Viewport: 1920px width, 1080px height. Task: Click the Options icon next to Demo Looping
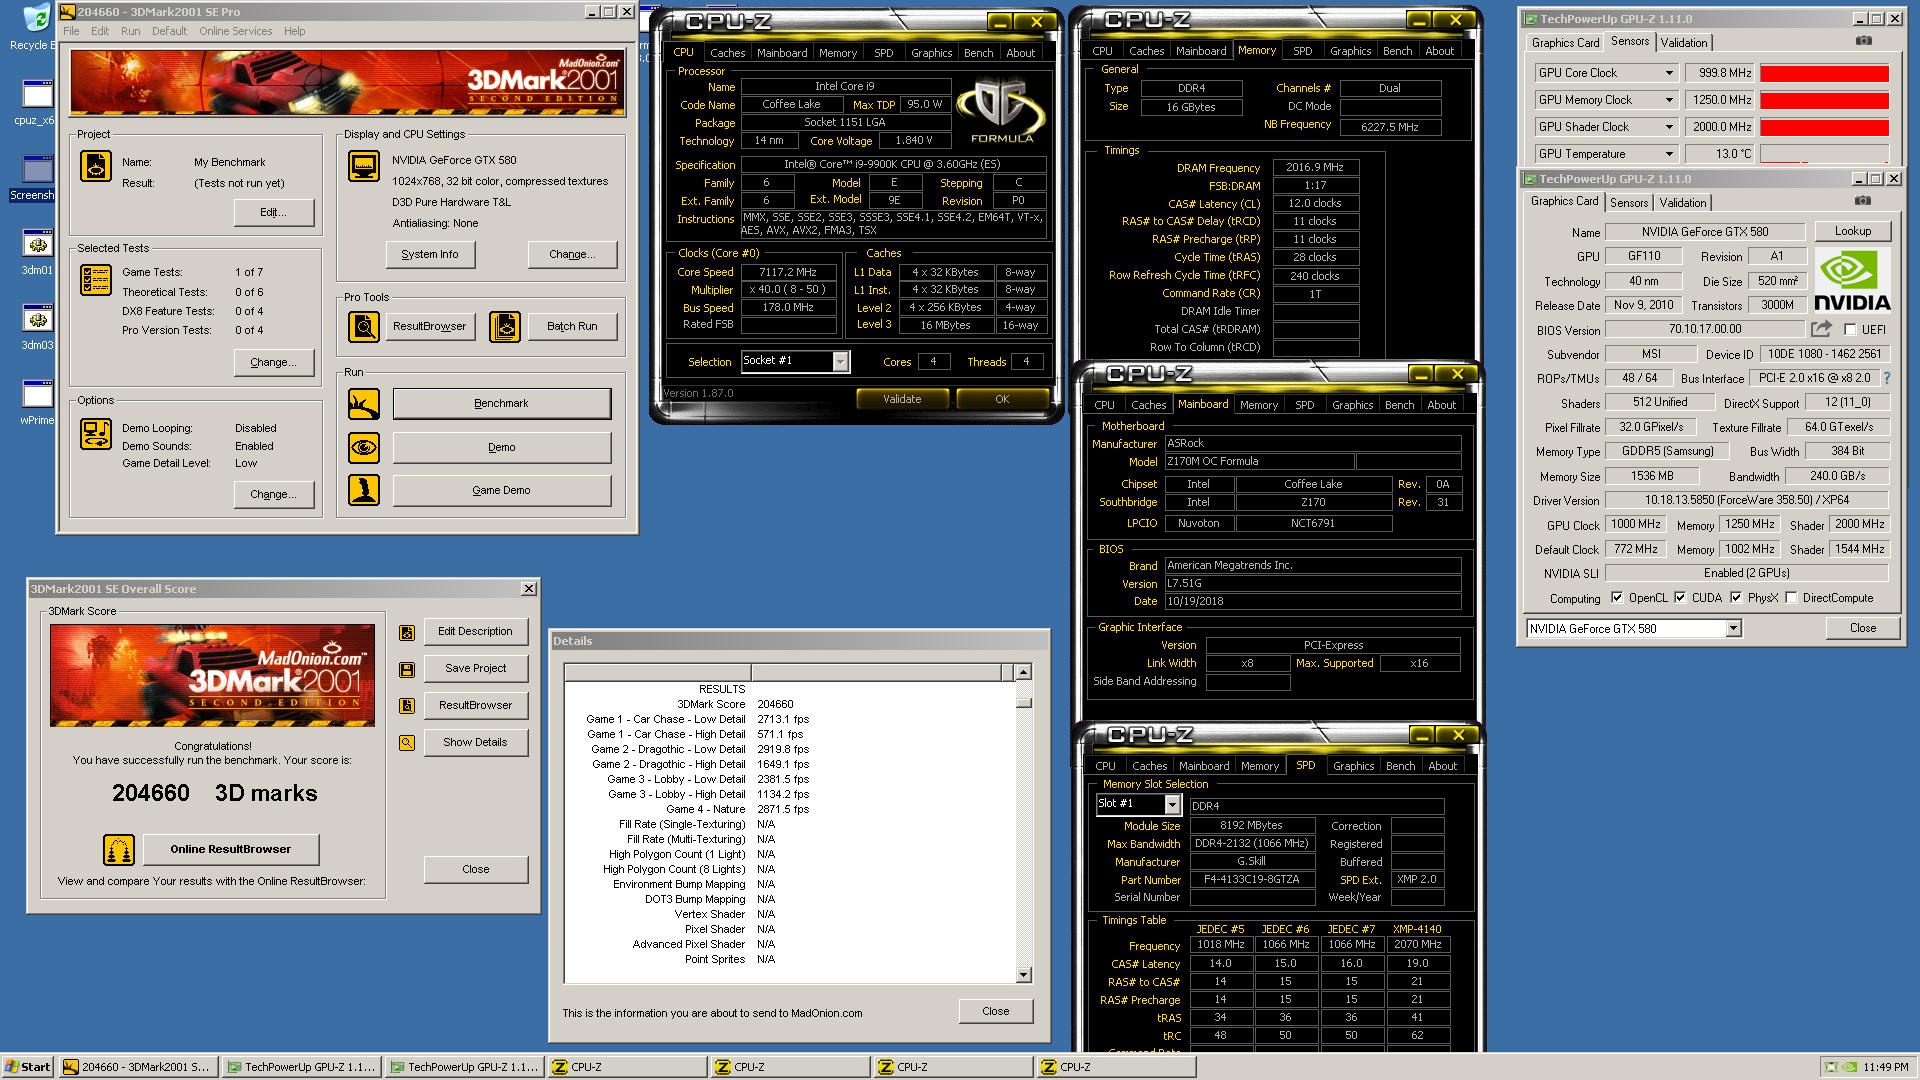(96, 434)
